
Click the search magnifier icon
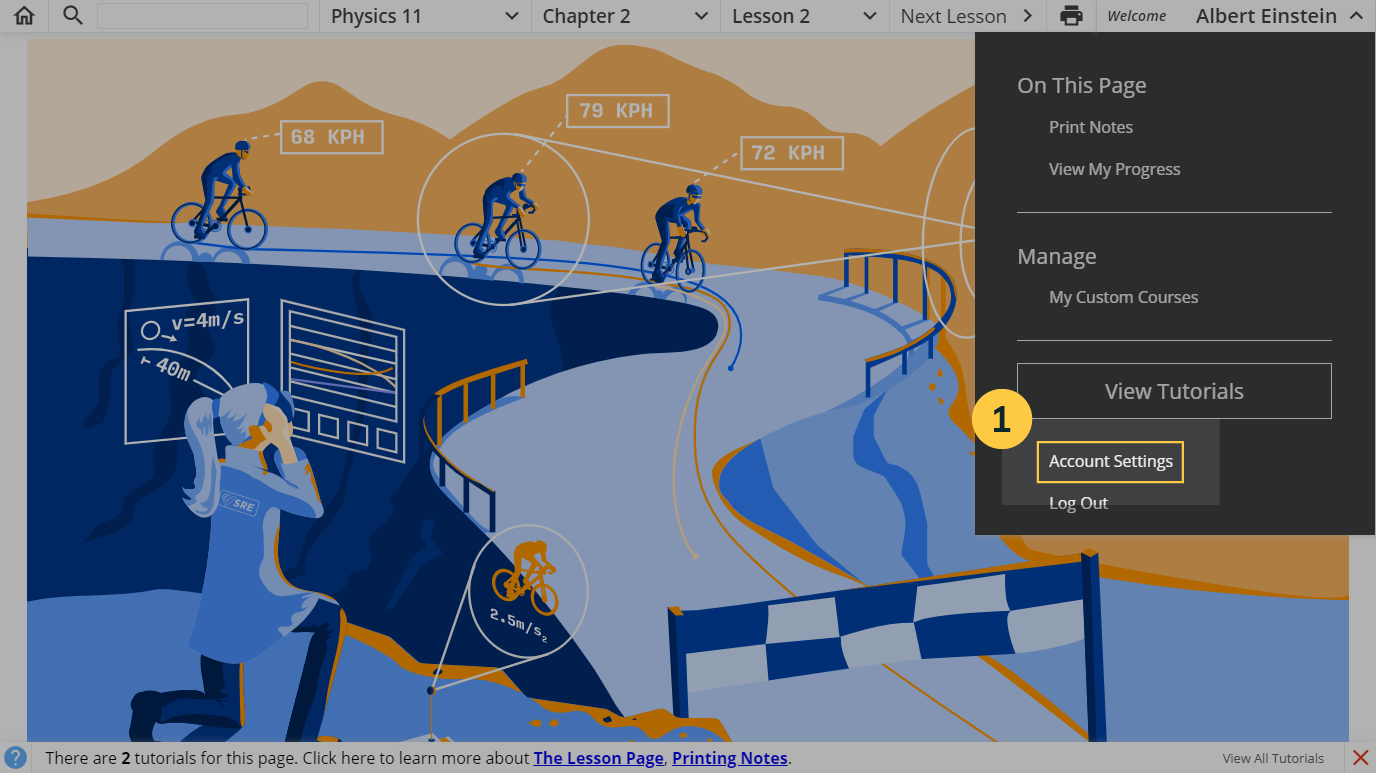point(72,16)
